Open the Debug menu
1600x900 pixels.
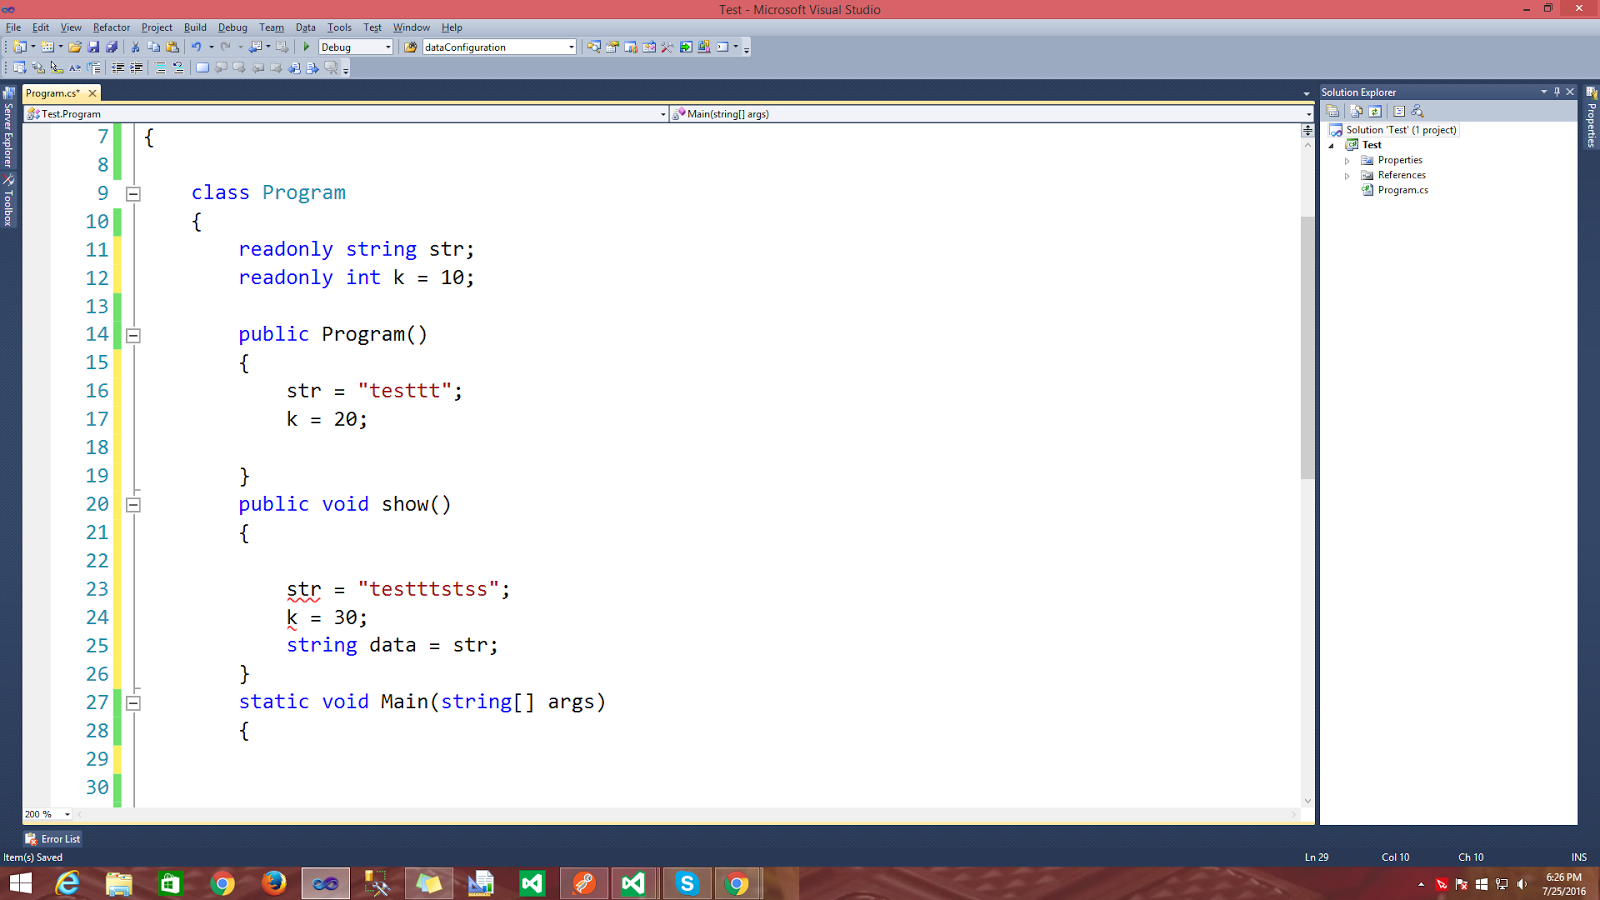coord(232,27)
